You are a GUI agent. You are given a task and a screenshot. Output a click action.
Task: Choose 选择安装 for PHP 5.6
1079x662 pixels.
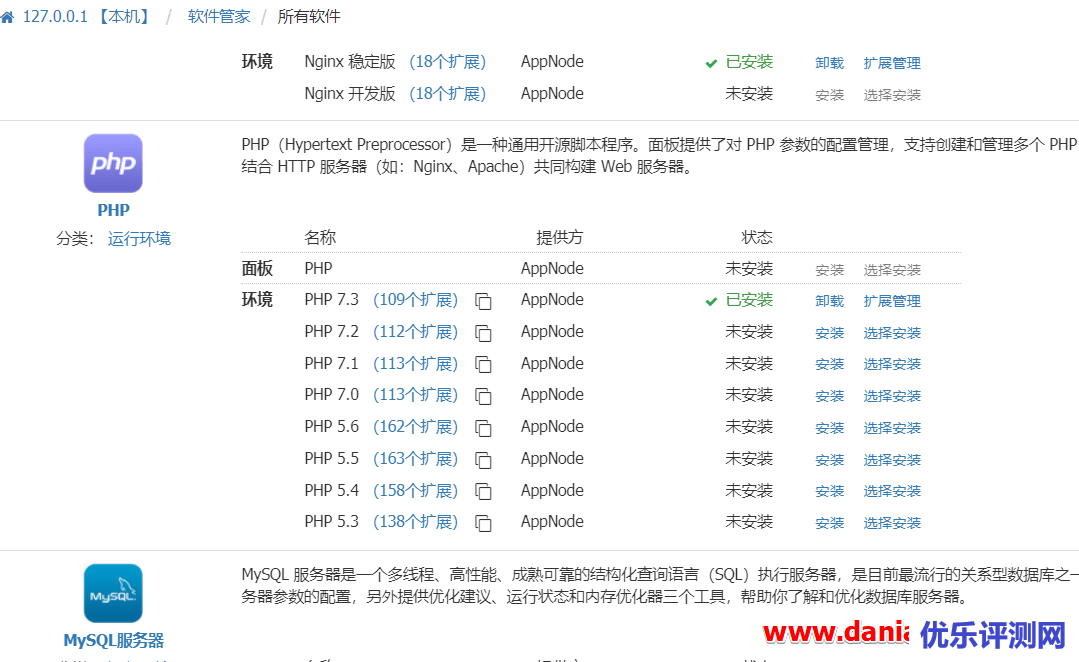pyautogui.click(x=892, y=428)
